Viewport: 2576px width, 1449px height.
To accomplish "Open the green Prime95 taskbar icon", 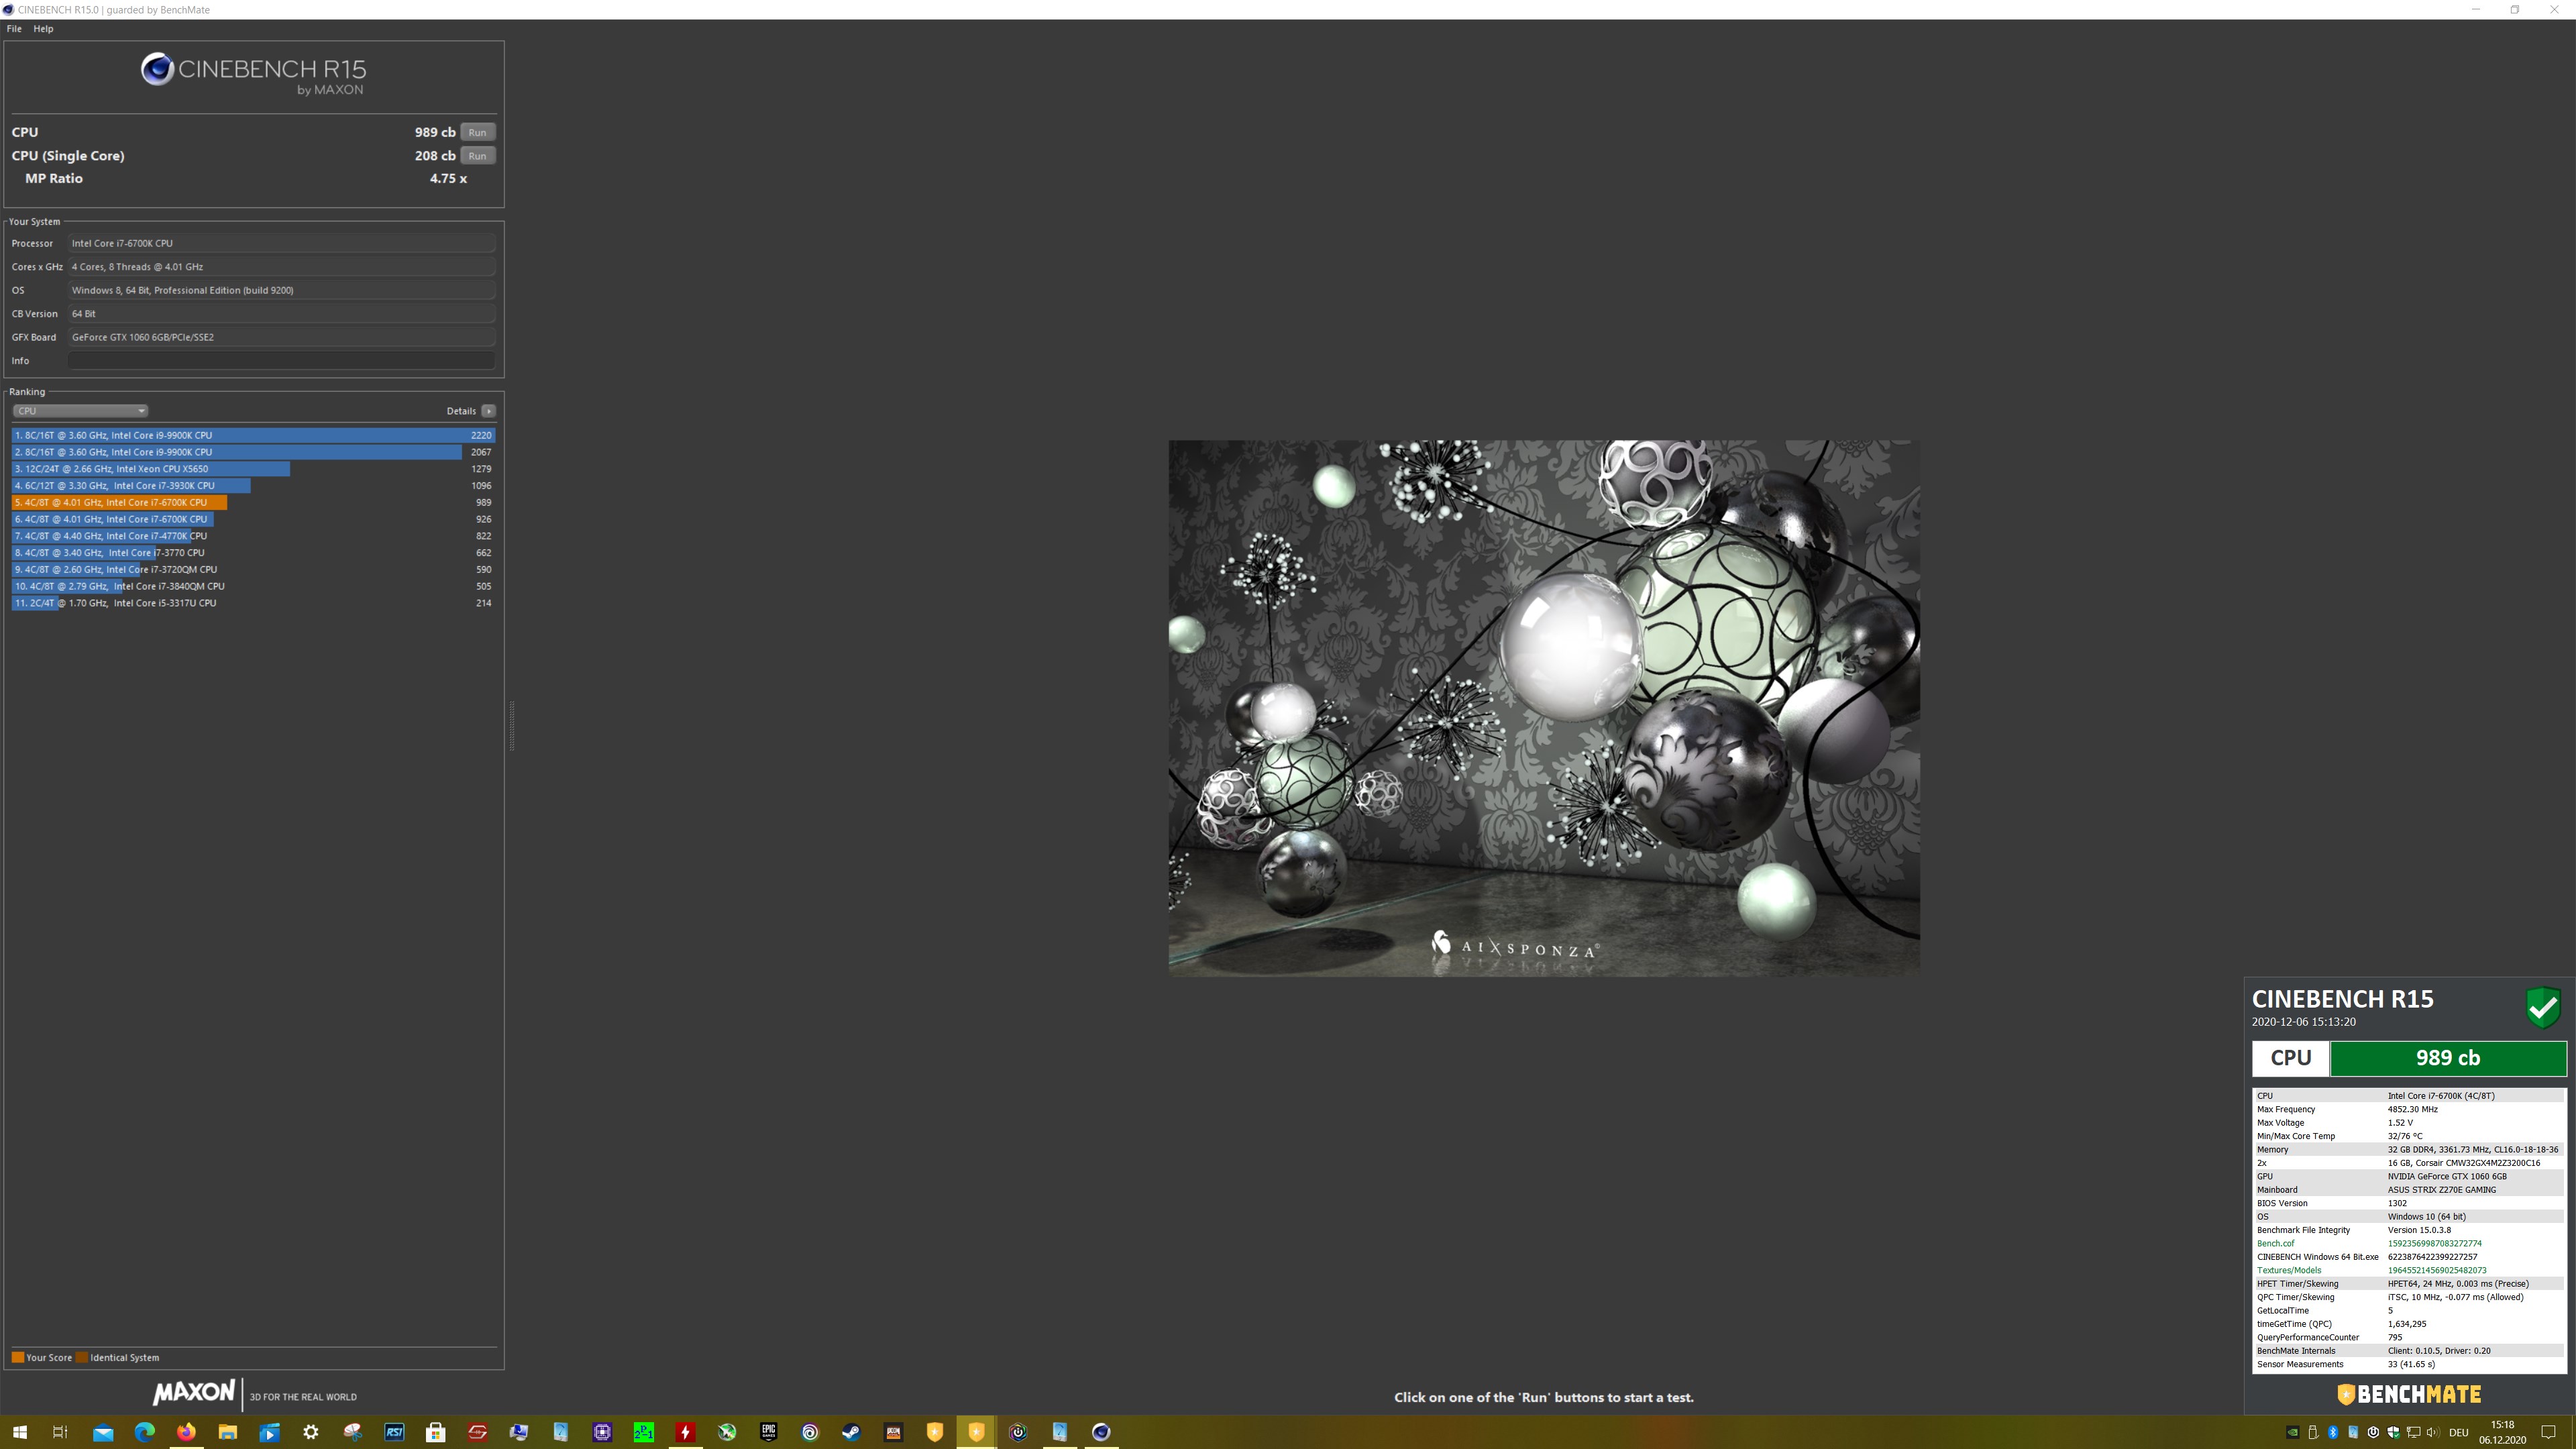I will click(644, 1432).
